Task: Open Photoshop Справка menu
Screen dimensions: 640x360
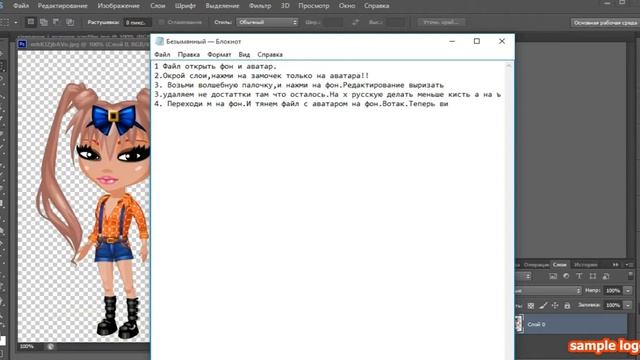Action: tap(376, 6)
